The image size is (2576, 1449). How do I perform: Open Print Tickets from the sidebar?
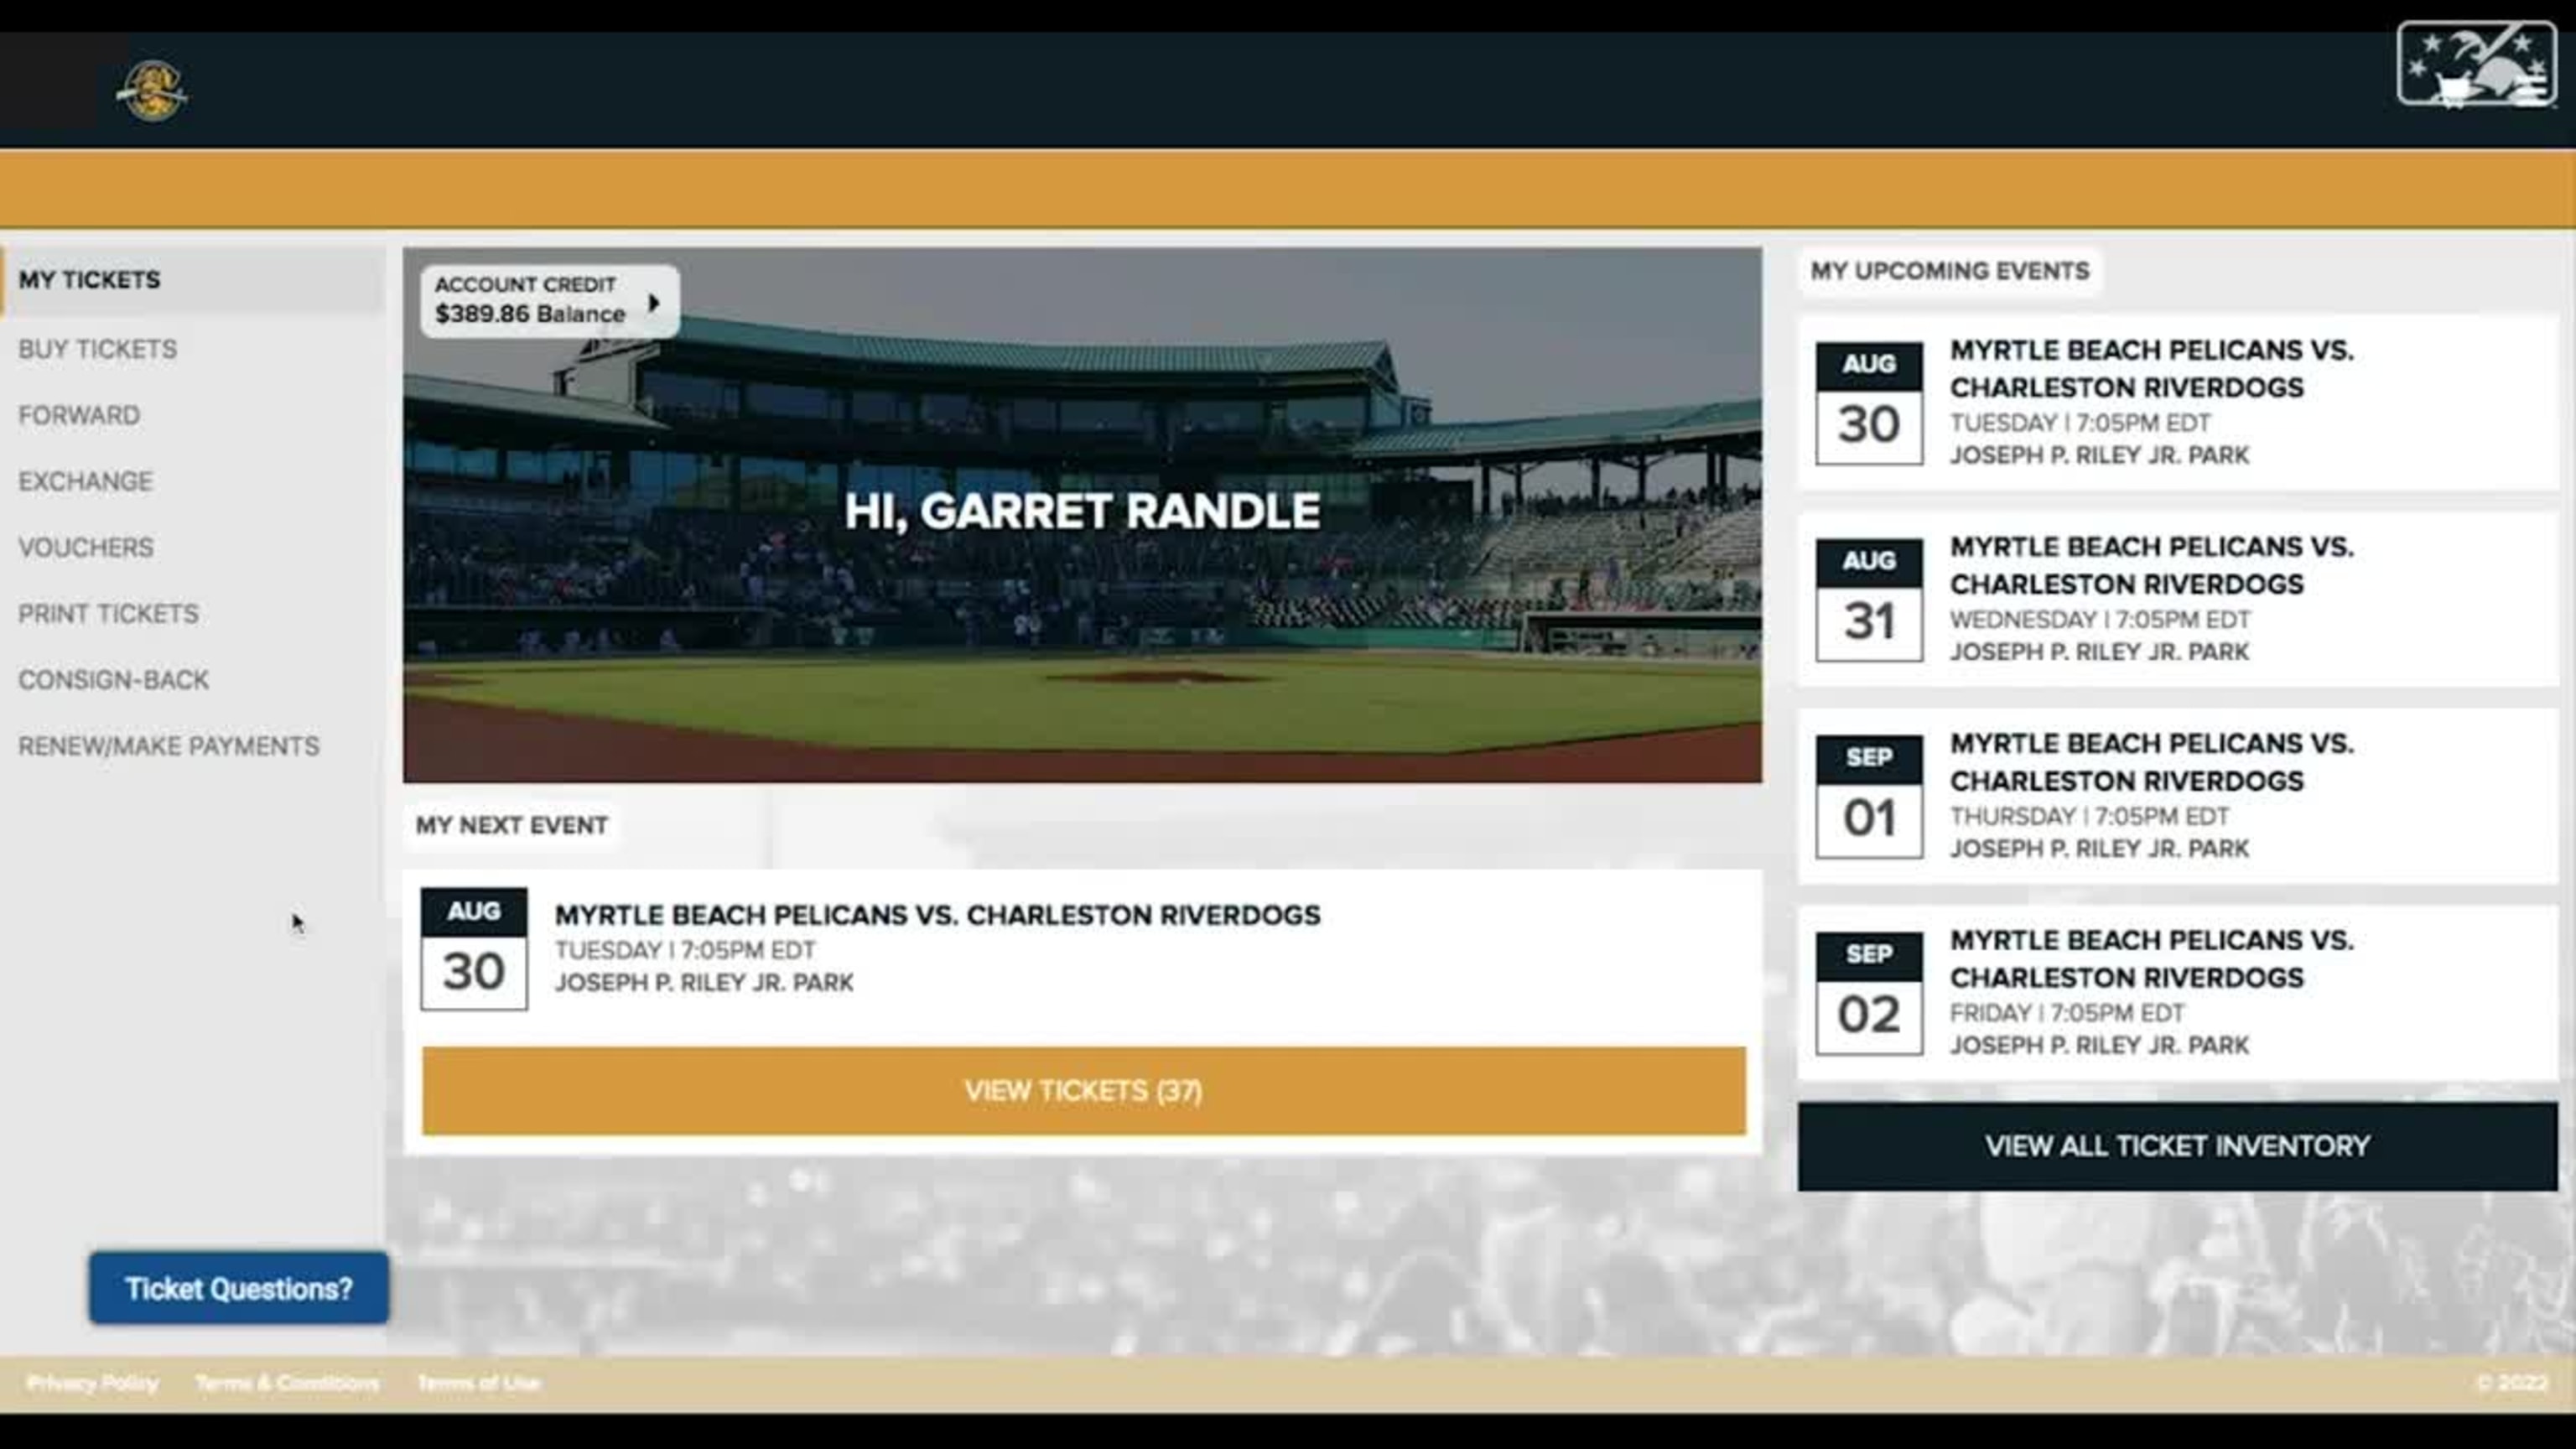coord(108,613)
